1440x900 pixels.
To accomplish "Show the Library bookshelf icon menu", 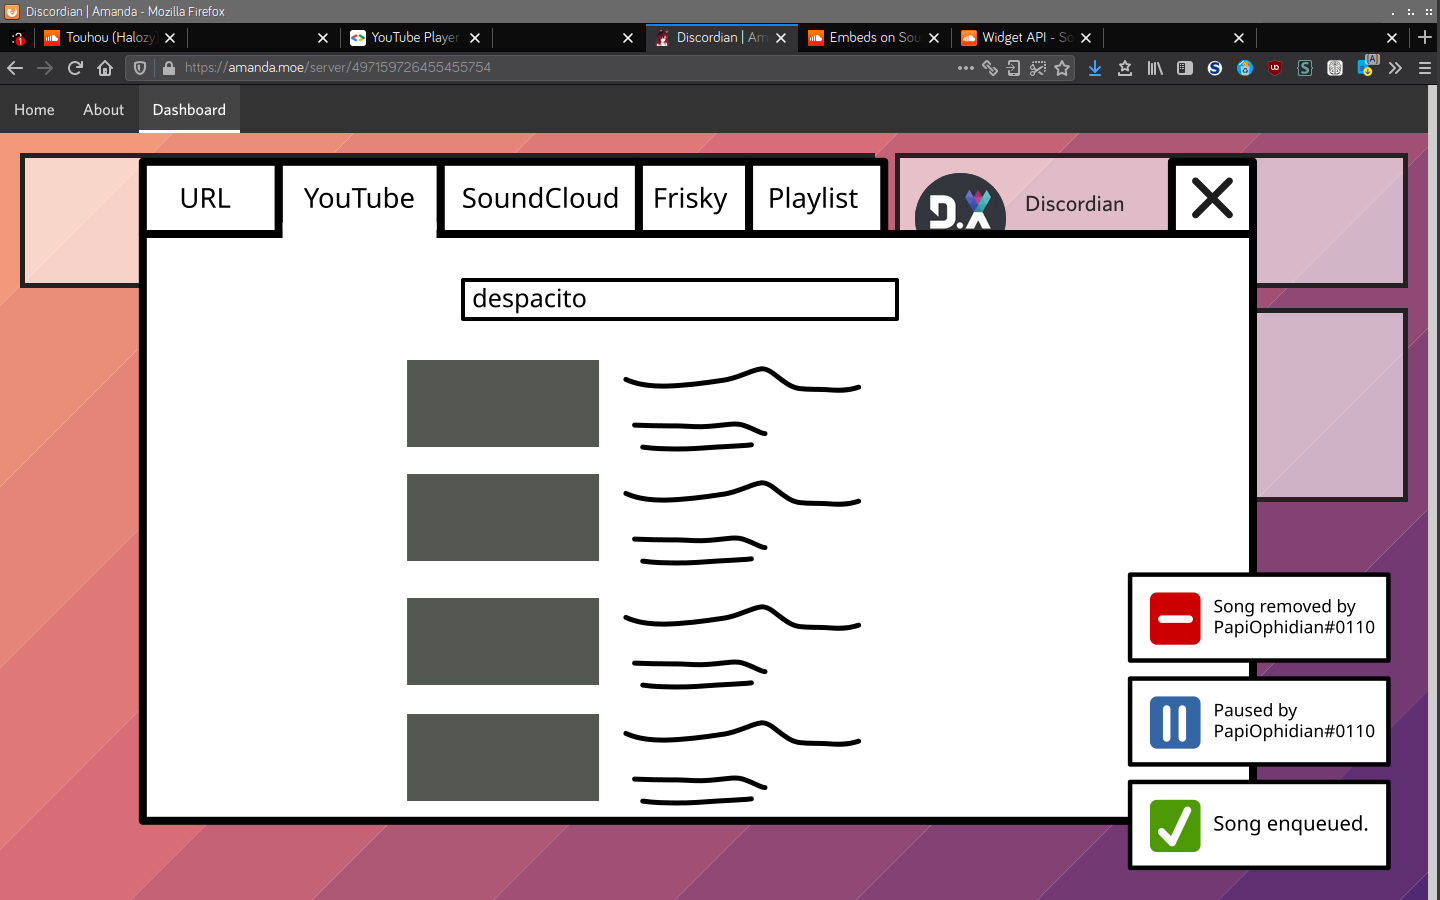I will [1155, 68].
